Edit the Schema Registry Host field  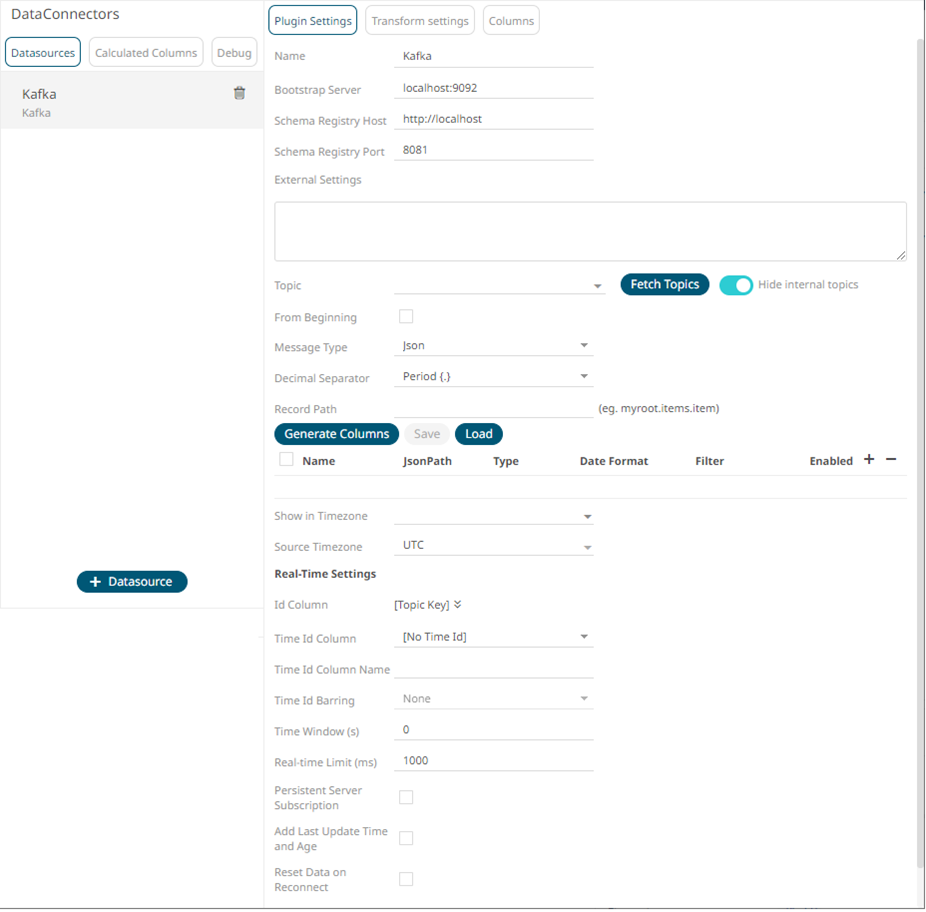tap(494, 119)
